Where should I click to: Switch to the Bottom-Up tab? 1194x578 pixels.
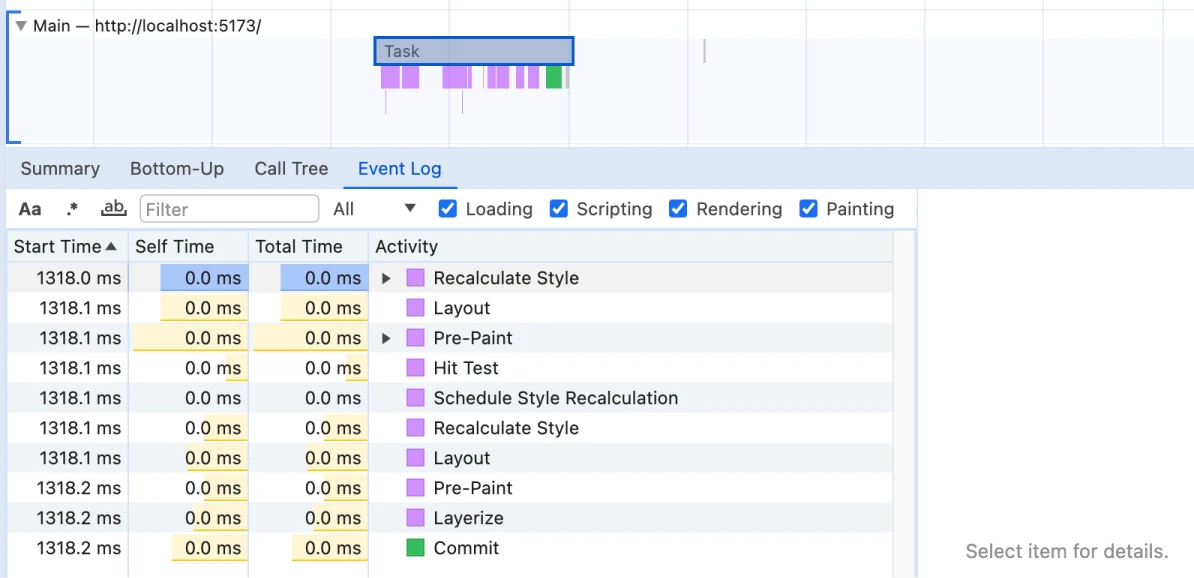pos(177,169)
